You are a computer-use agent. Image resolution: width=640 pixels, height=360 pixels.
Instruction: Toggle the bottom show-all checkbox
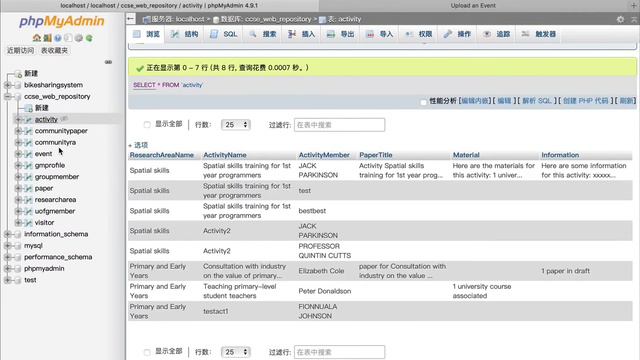coord(147,352)
